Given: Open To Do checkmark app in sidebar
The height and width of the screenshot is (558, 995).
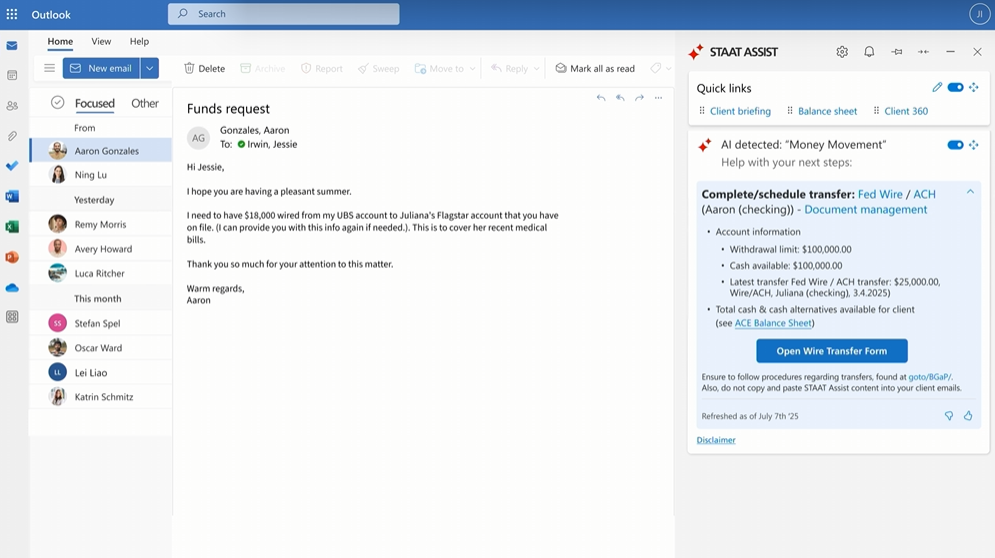Looking at the screenshot, I should [12, 166].
